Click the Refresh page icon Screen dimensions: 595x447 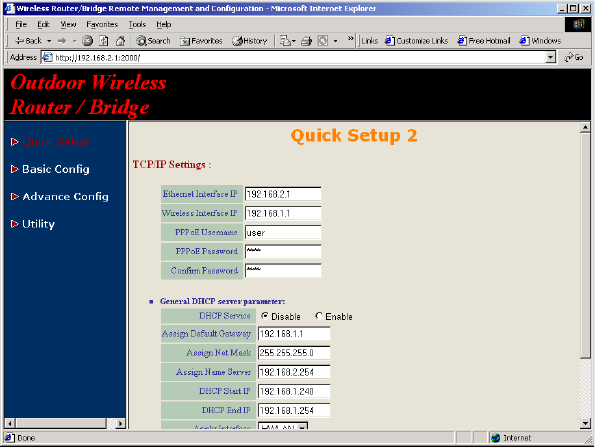click(x=104, y=41)
